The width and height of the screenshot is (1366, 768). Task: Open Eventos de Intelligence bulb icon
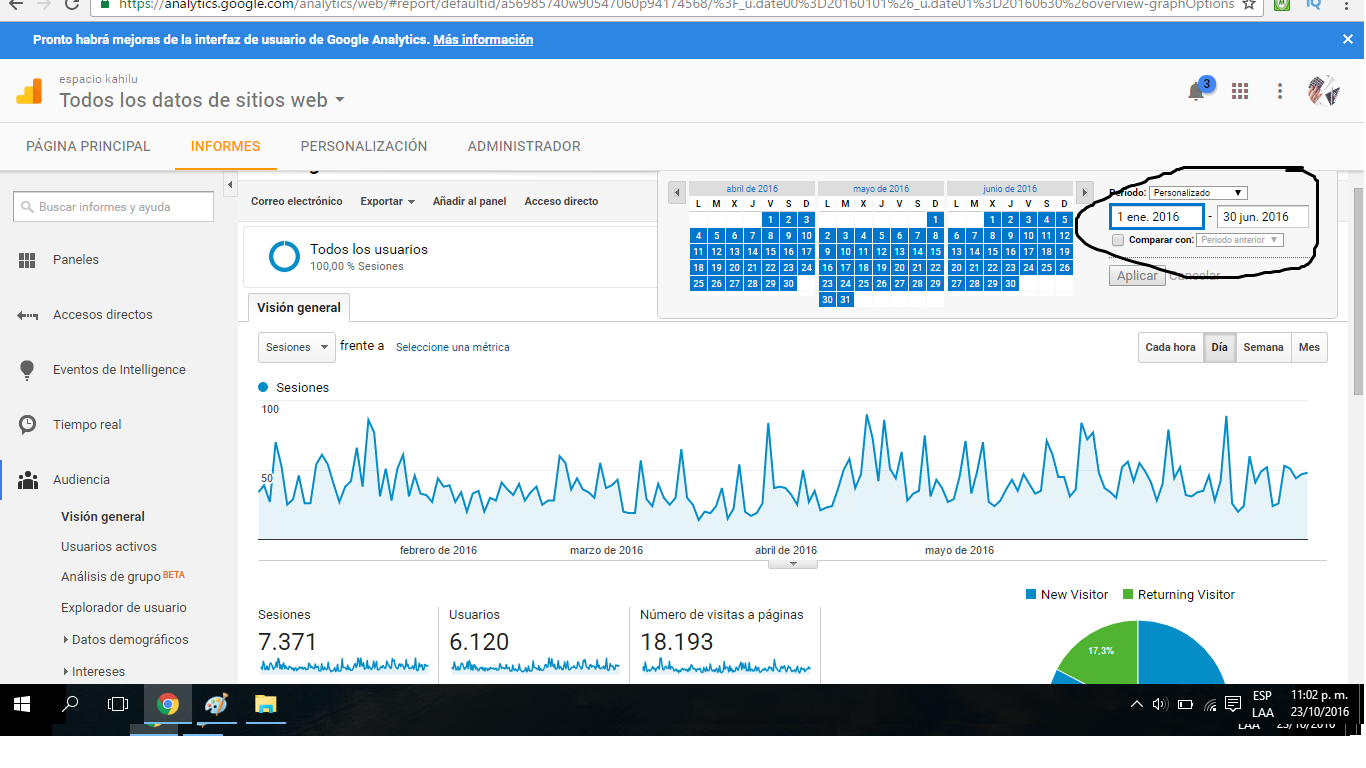click(27, 370)
